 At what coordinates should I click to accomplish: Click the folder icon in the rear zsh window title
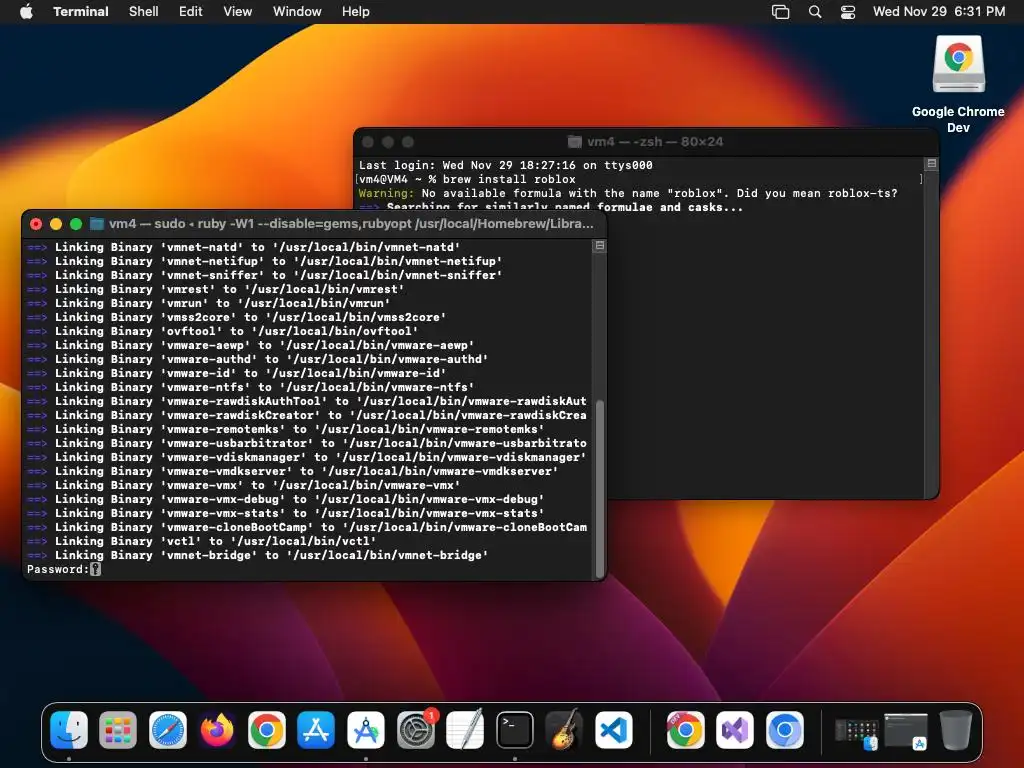(x=574, y=142)
